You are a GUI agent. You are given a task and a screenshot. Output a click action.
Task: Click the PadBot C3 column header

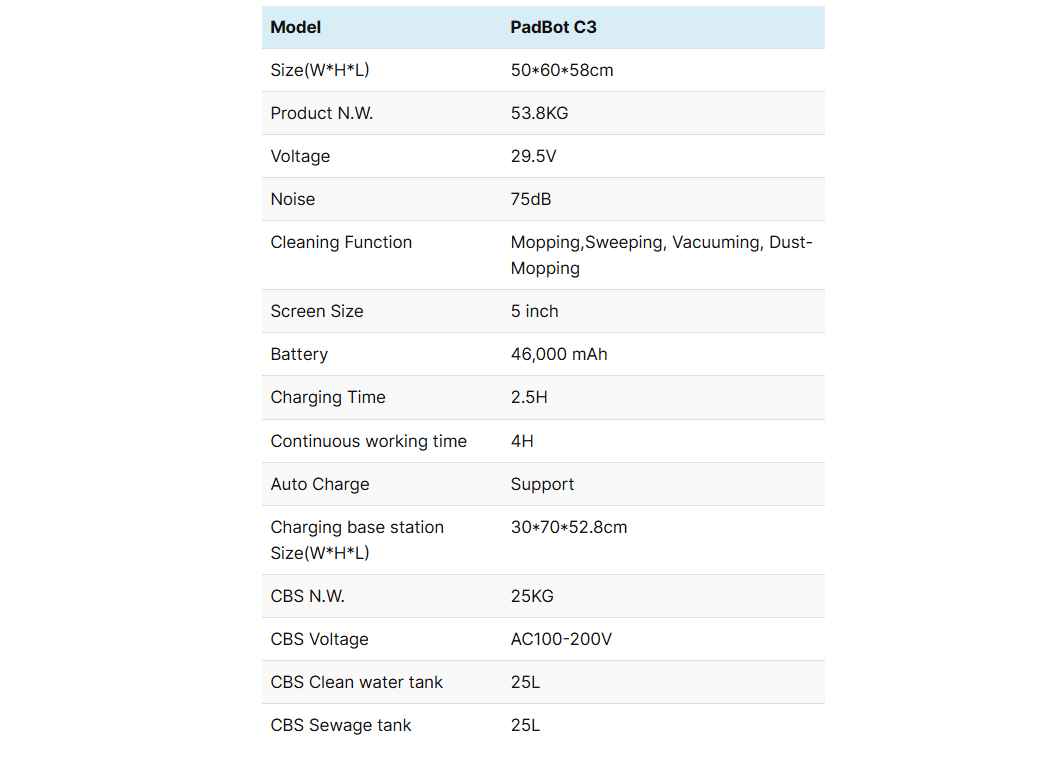(553, 27)
